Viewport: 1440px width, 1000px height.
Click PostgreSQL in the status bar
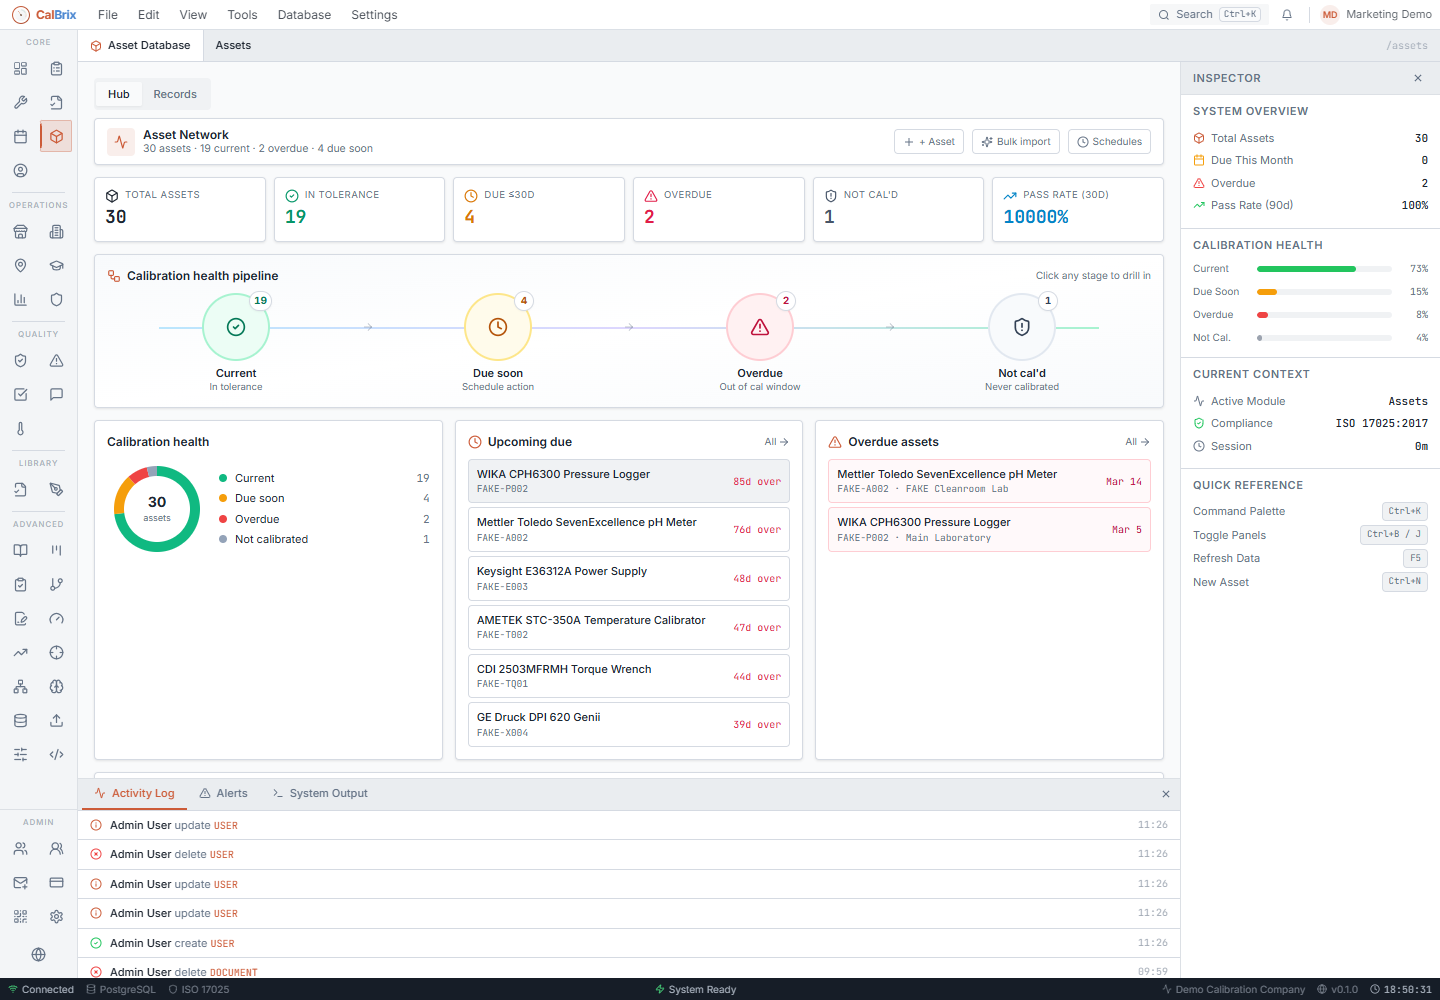tap(121, 990)
